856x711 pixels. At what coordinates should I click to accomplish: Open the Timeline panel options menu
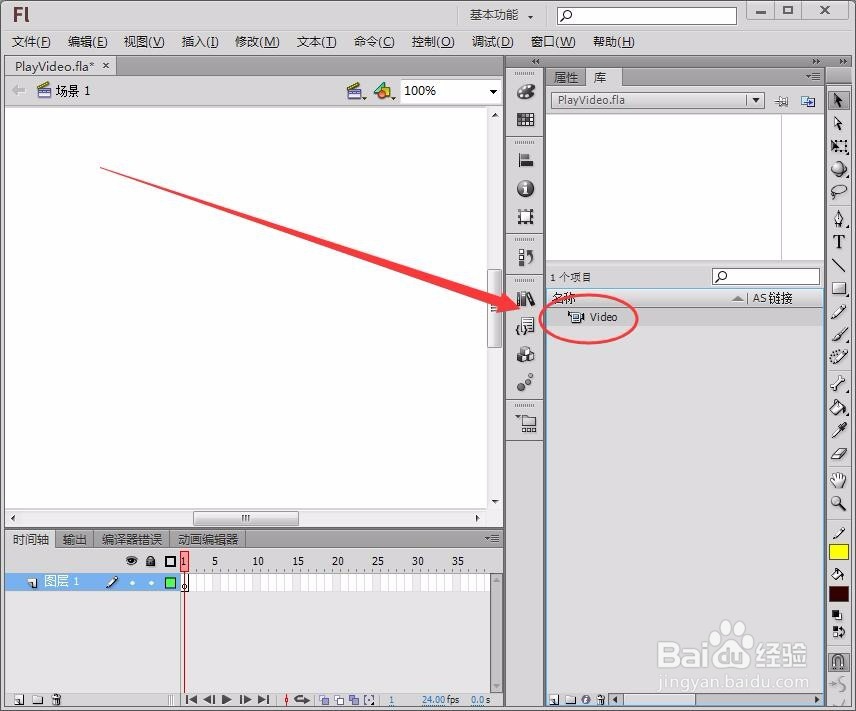tap(492, 539)
